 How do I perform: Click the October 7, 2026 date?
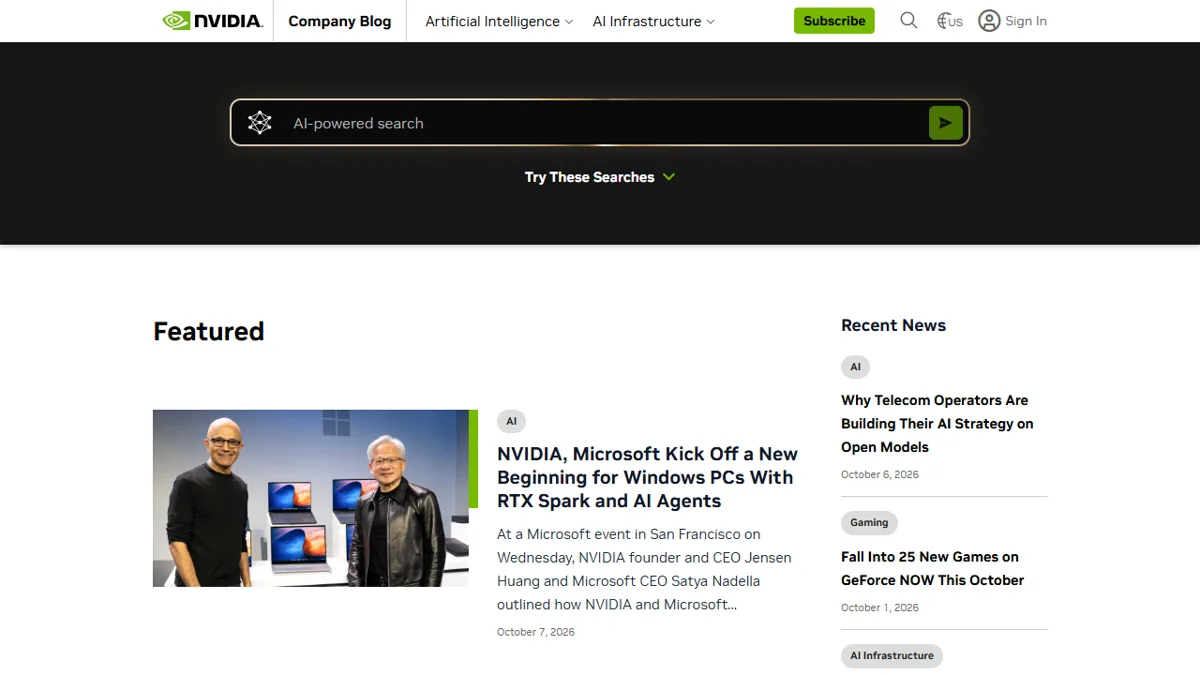[x=536, y=632]
